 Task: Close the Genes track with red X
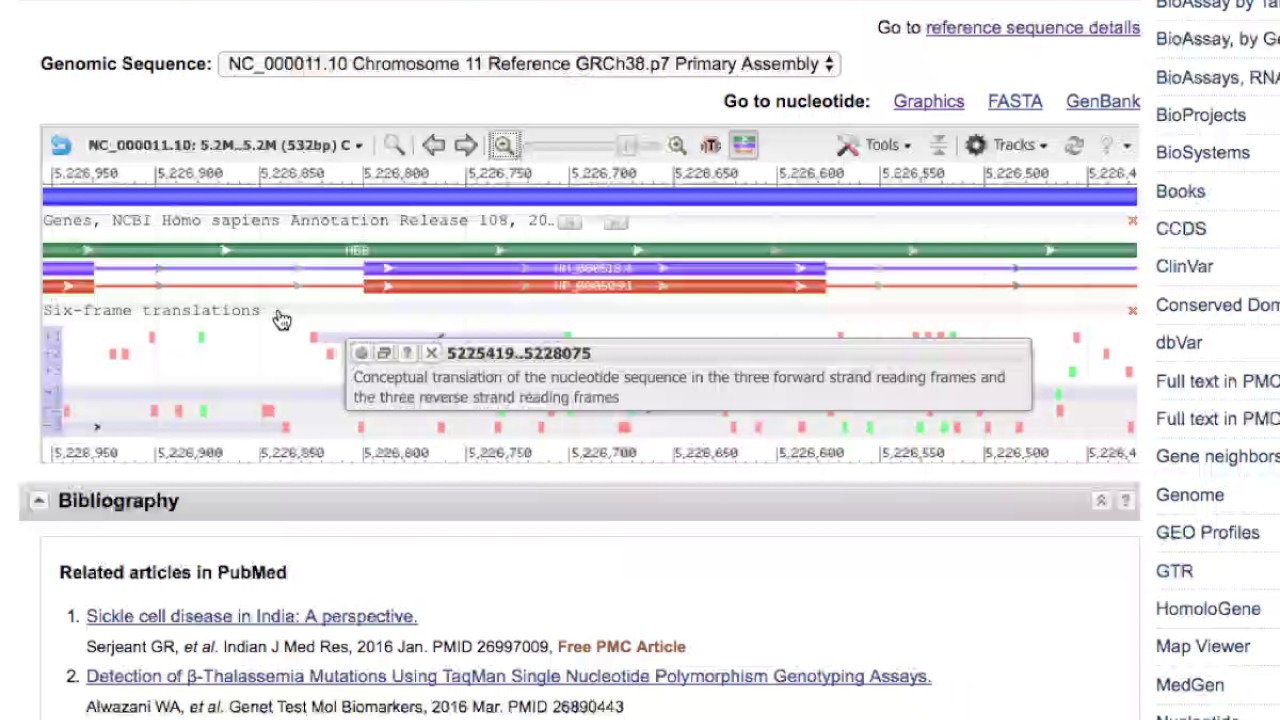pos(1132,221)
